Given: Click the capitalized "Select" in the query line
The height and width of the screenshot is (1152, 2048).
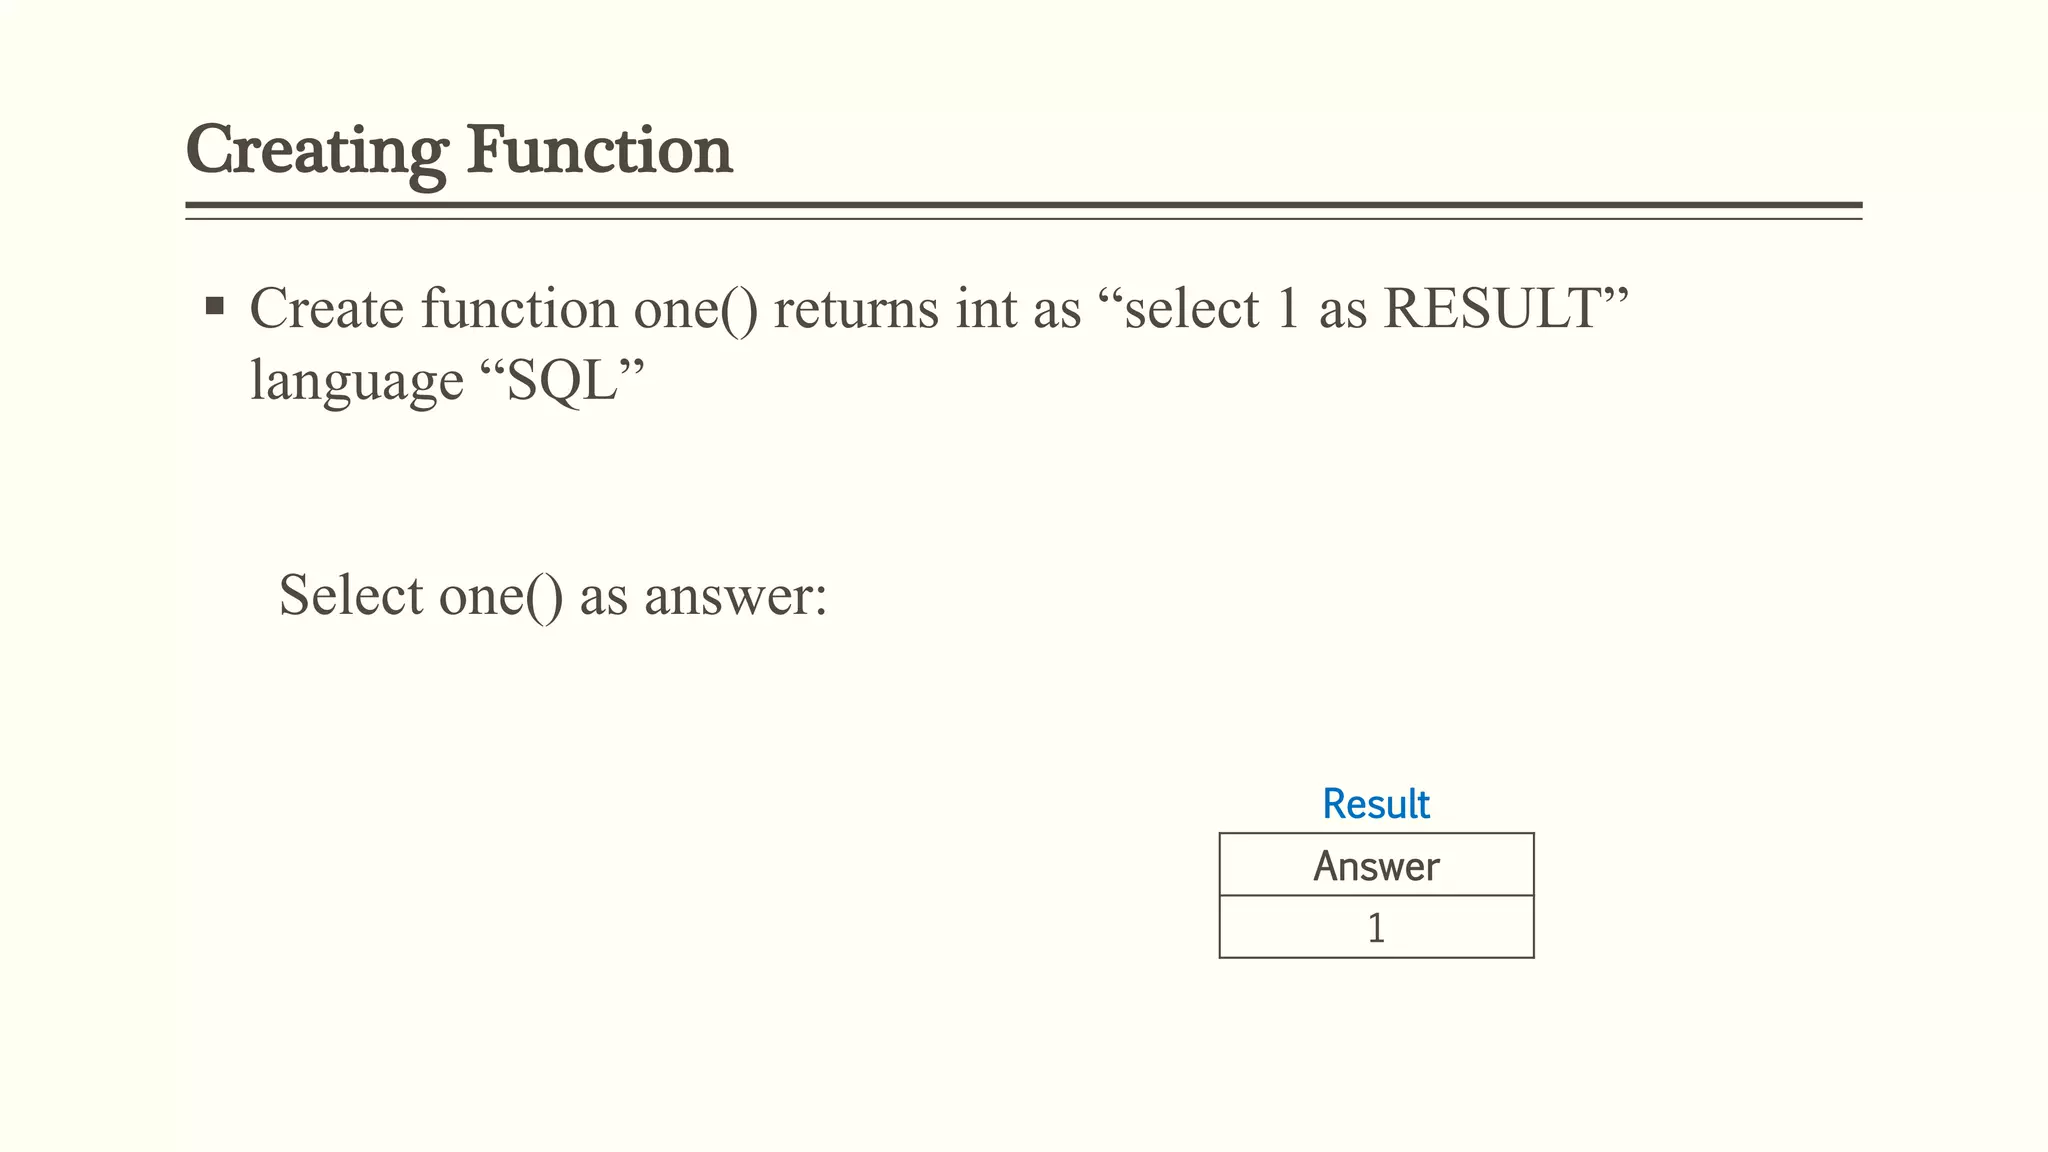Looking at the screenshot, I should coord(351,595).
